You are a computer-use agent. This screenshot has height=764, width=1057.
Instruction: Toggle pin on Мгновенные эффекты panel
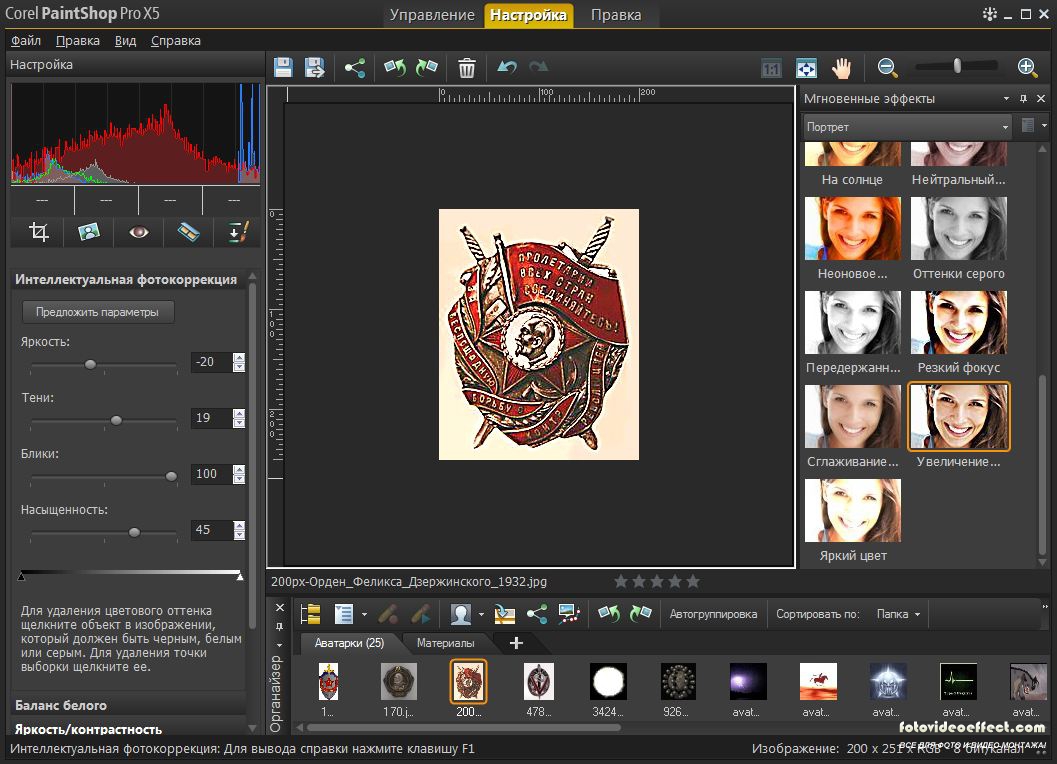(1023, 98)
